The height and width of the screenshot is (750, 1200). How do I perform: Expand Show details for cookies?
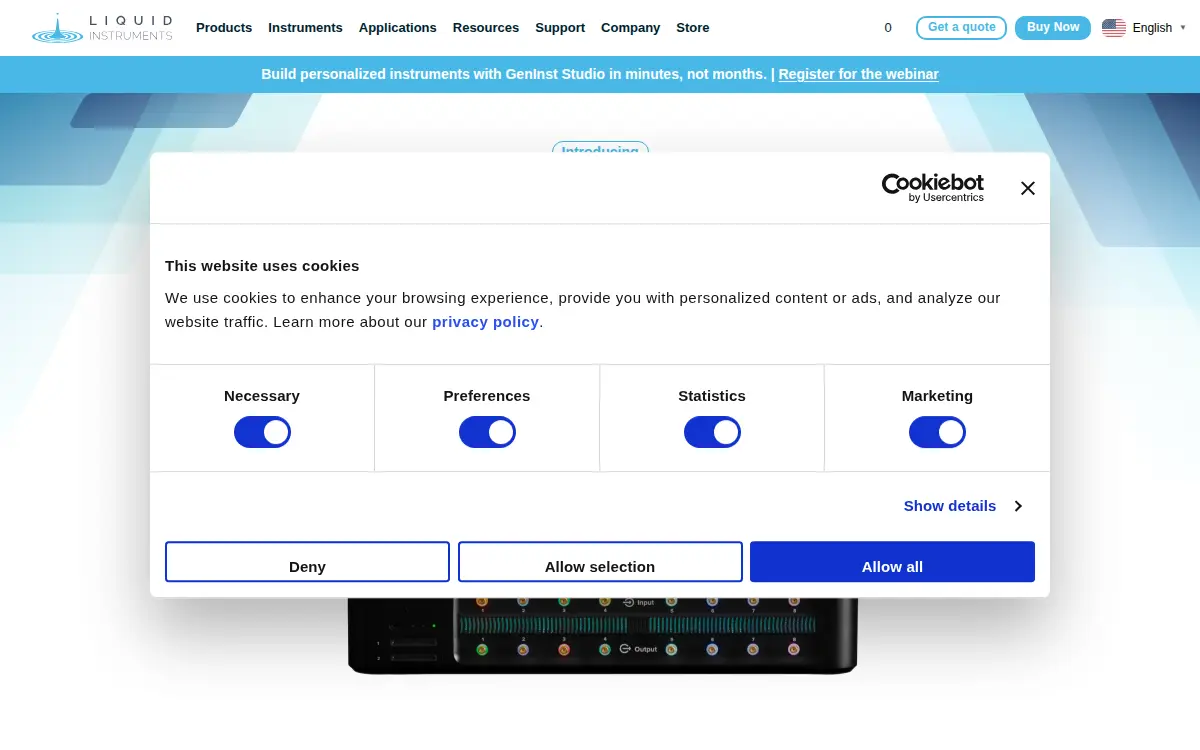(963, 506)
